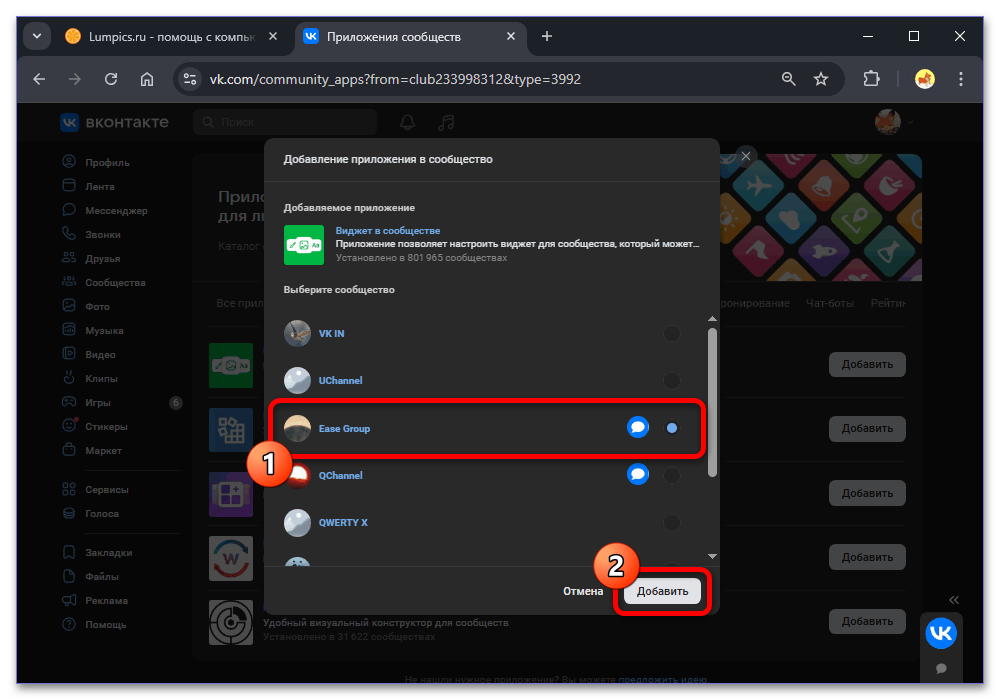1000x700 pixels.
Task: Open the zoom magnifier in address bar
Action: coord(789,79)
